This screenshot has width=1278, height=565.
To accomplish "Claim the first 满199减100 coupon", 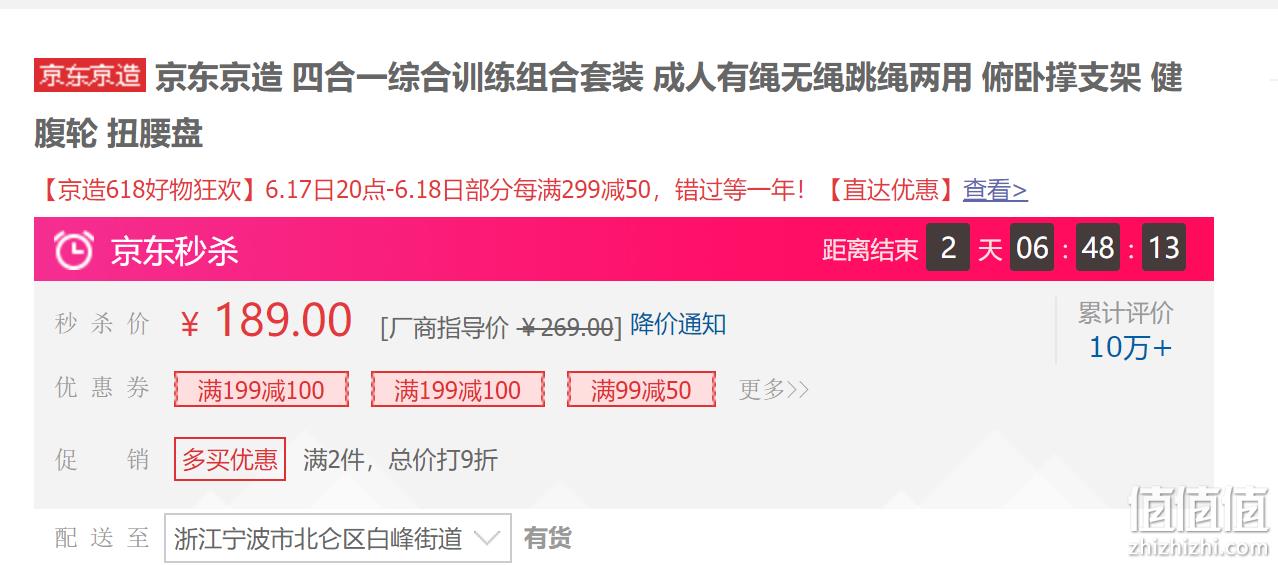I will (x=261, y=389).
